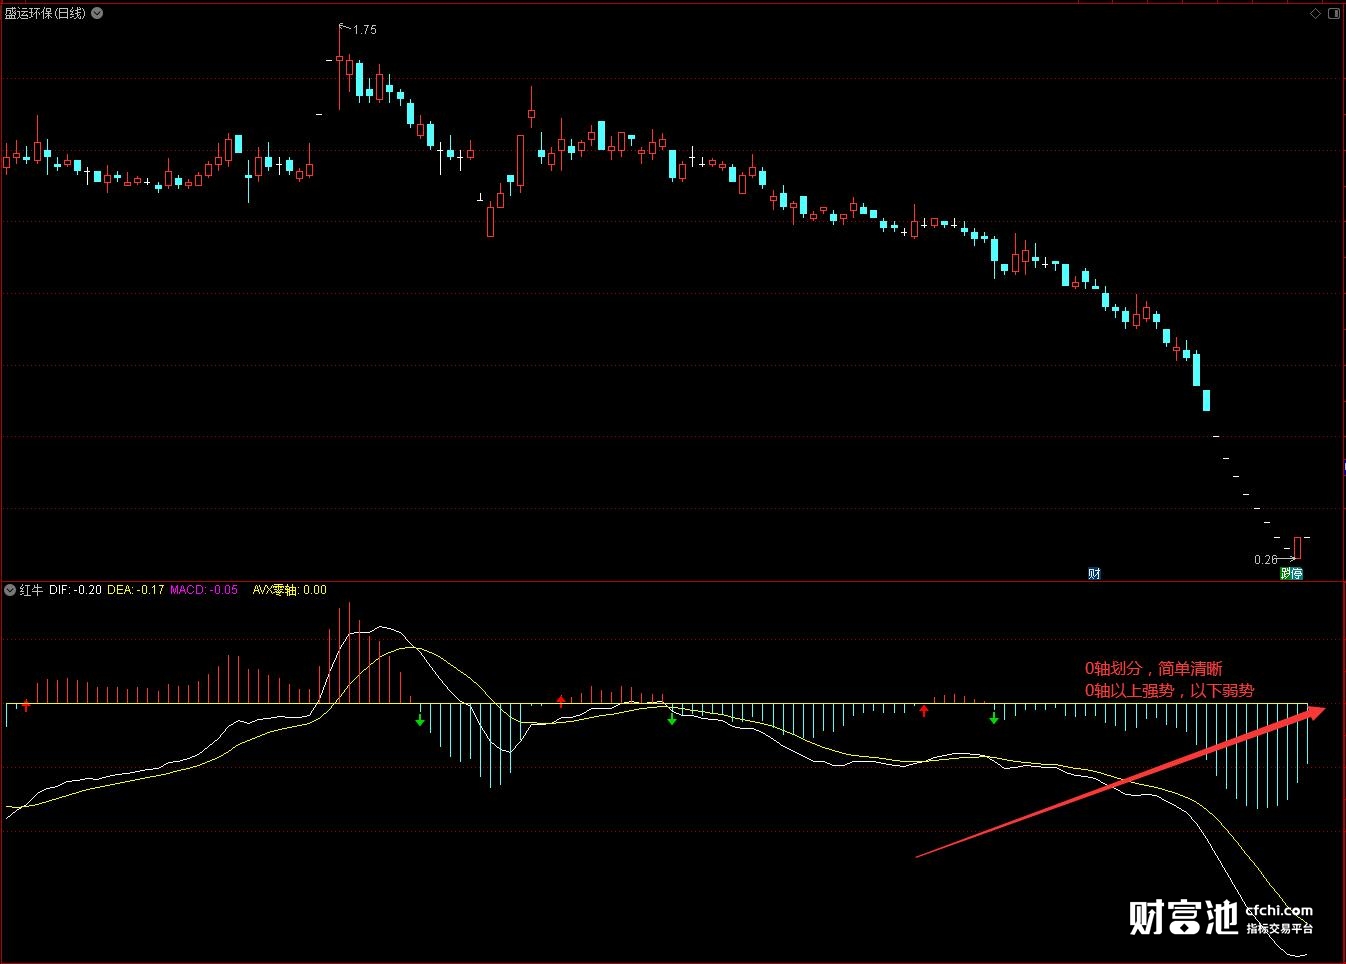This screenshot has width=1346, height=964.
Task: Click the DEA: -0.17 value
Action: 136,590
